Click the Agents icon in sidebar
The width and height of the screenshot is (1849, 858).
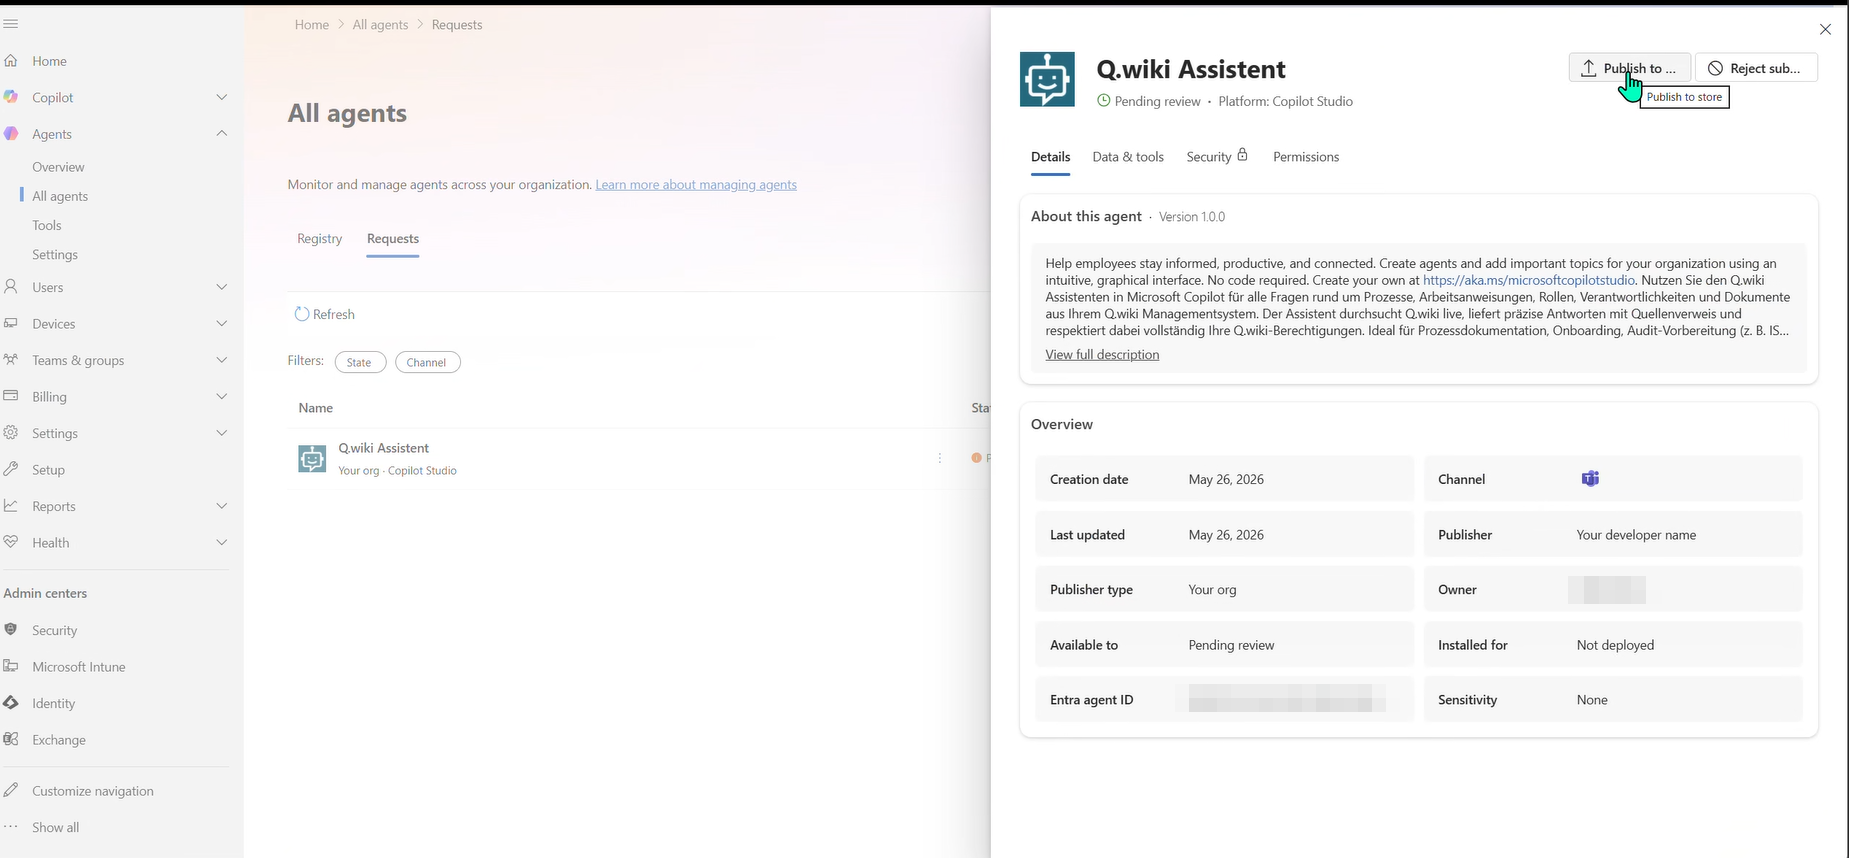(11, 134)
